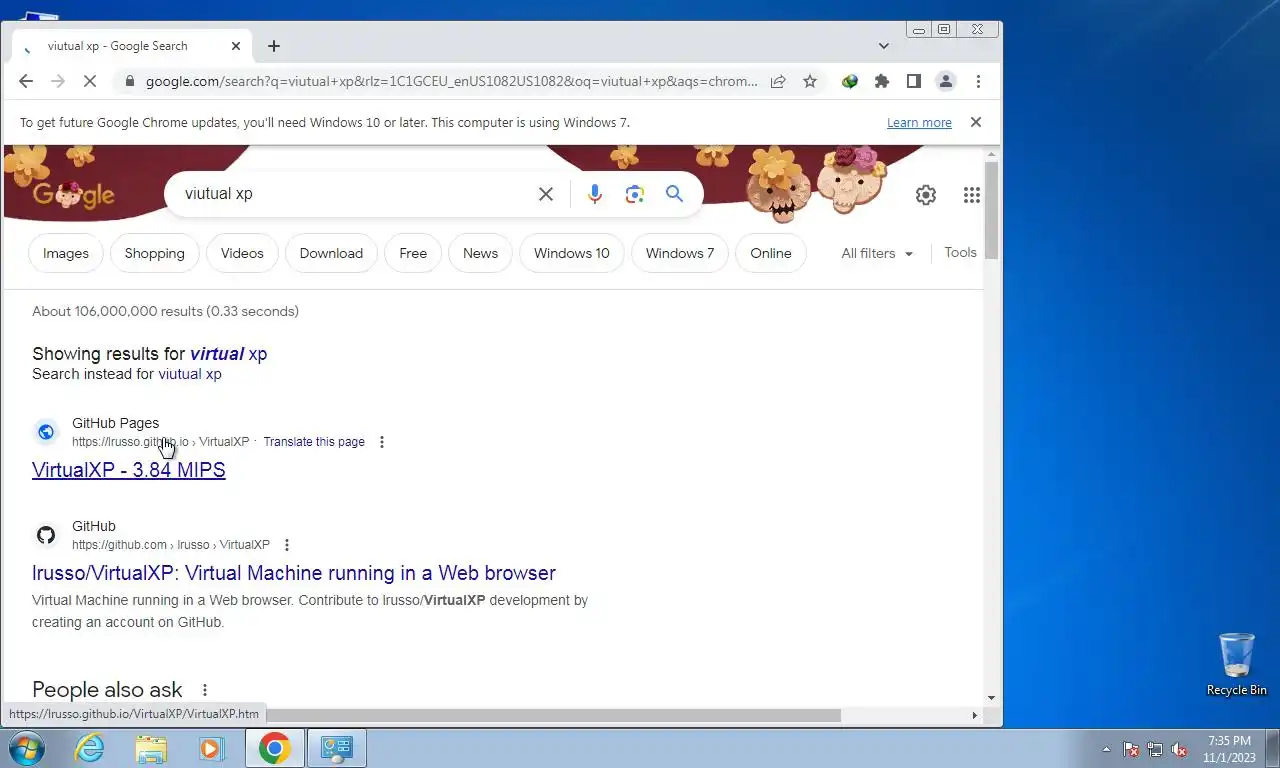Show hidden system tray icons
Screen dimensions: 1280x768
(1106, 749)
